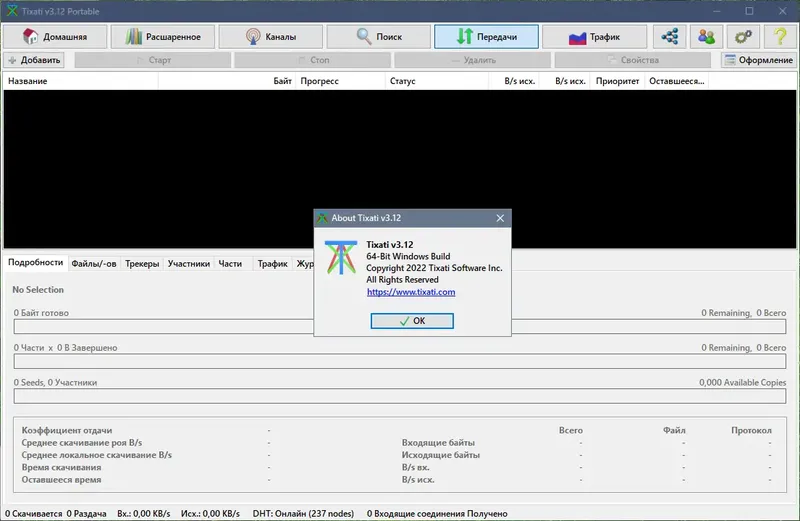Sort by the Приоритет column header
800x521 pixels.
(617, 81)
